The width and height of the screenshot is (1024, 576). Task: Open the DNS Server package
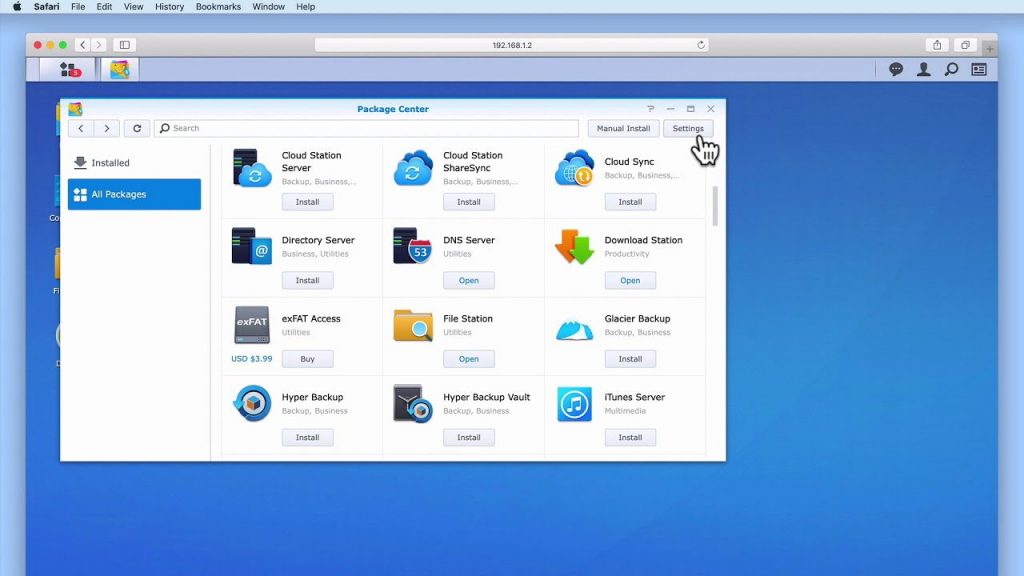469,280
